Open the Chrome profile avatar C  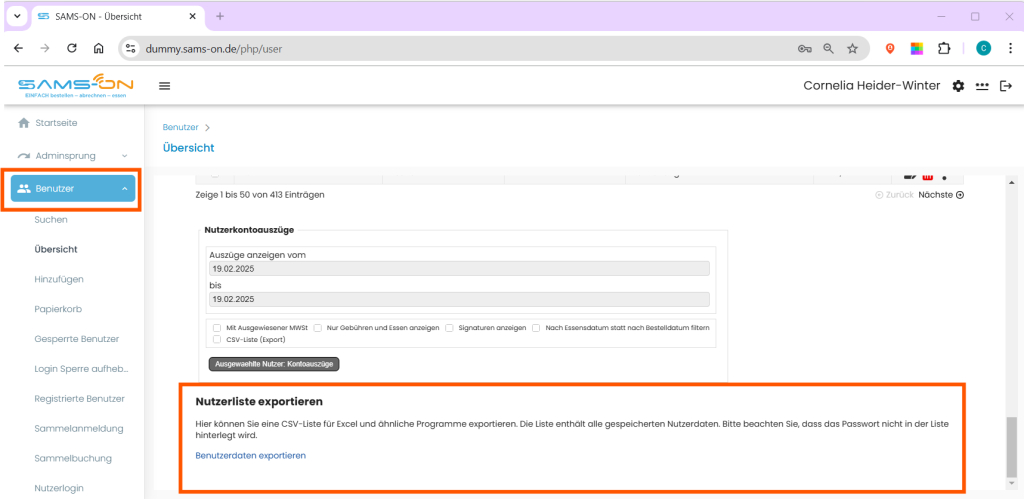983,48
